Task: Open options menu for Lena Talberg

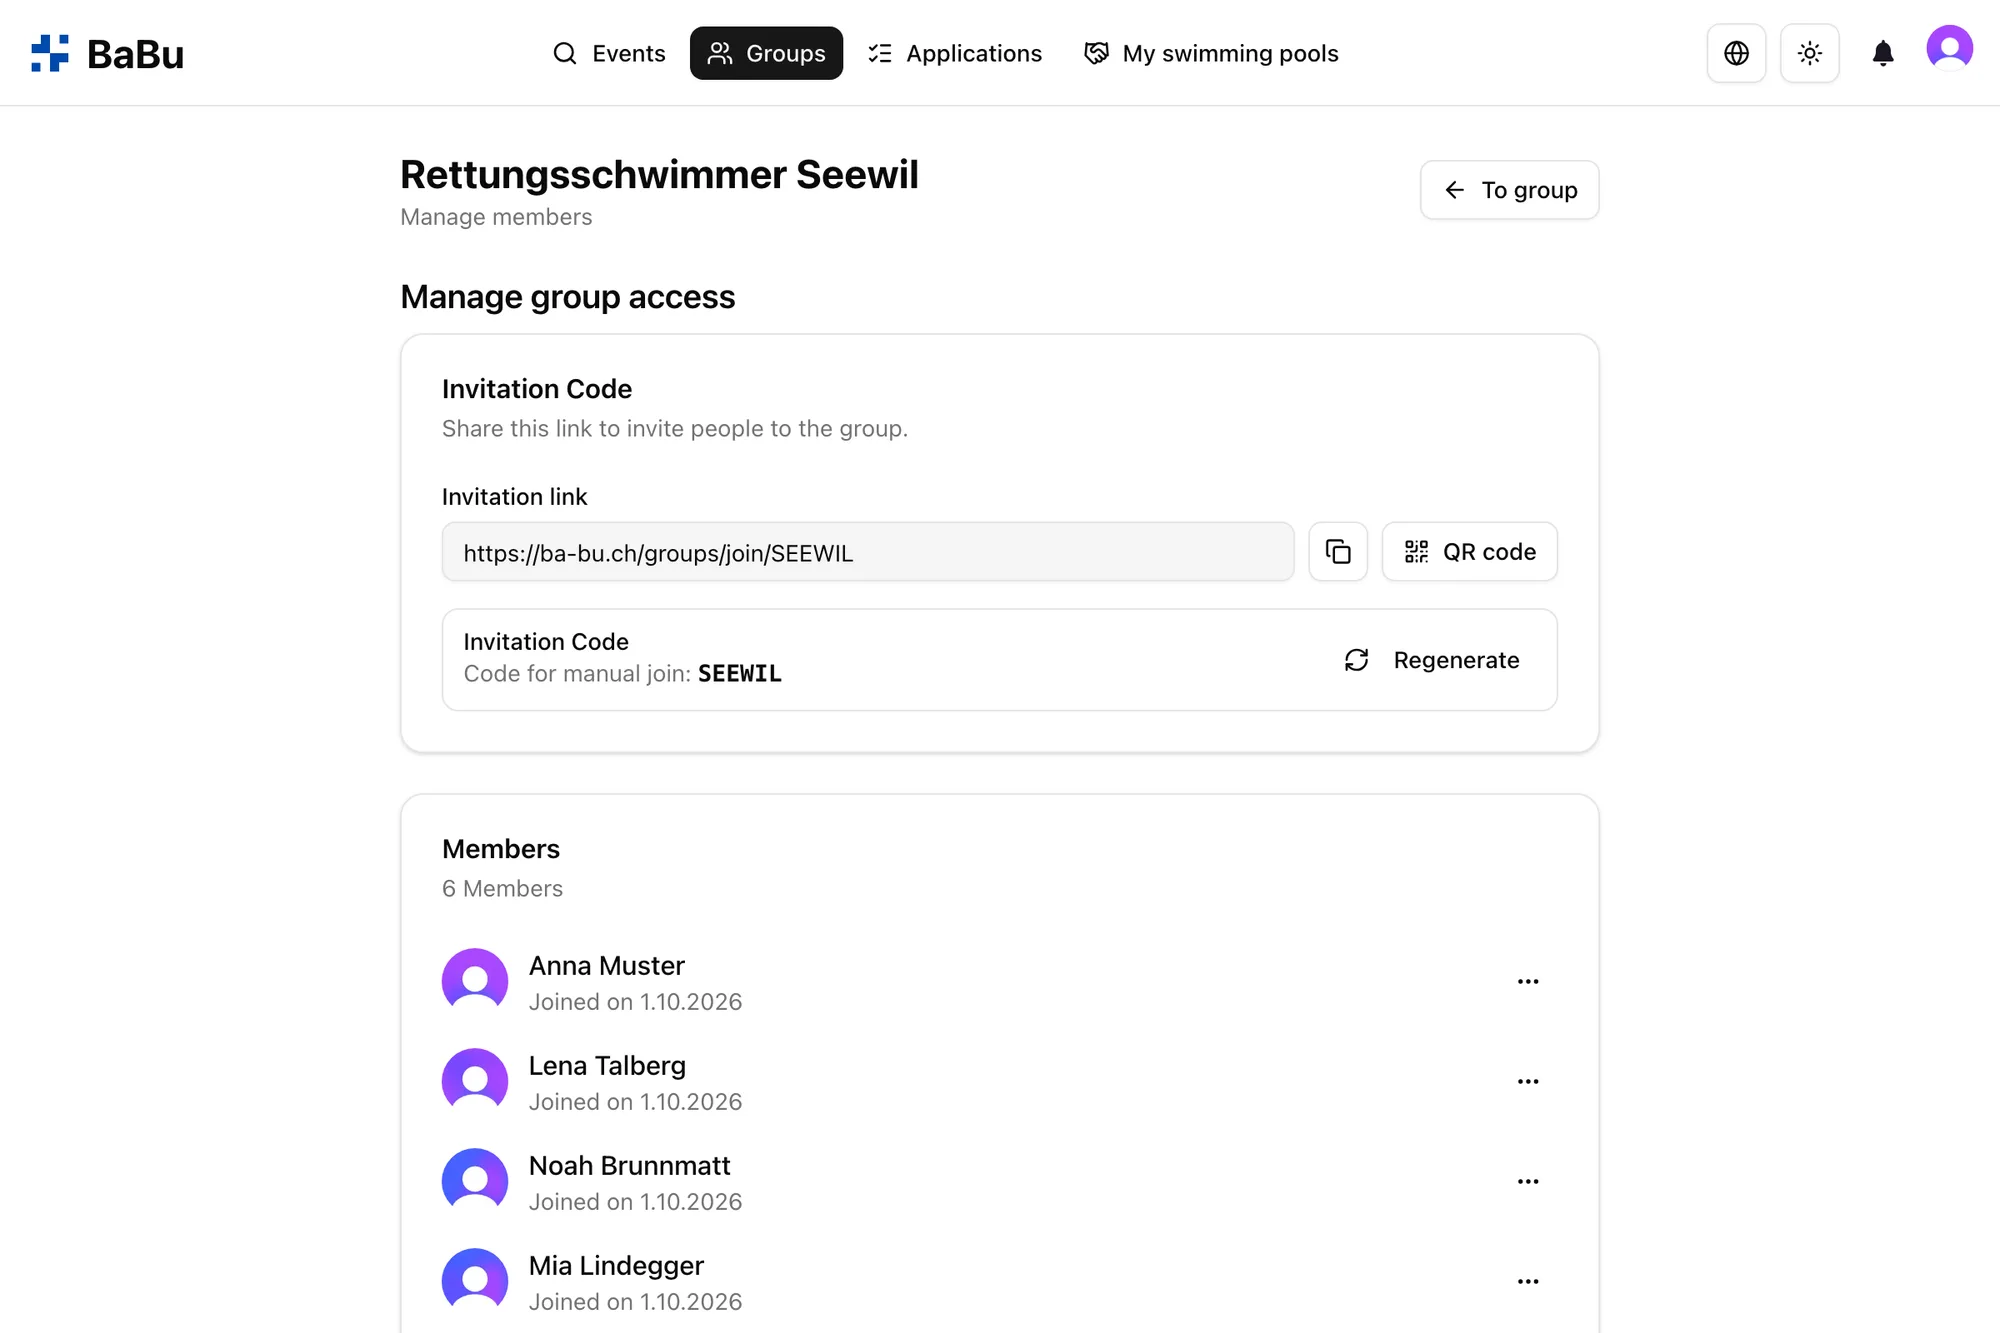Action: (x=1527, y=1082)
